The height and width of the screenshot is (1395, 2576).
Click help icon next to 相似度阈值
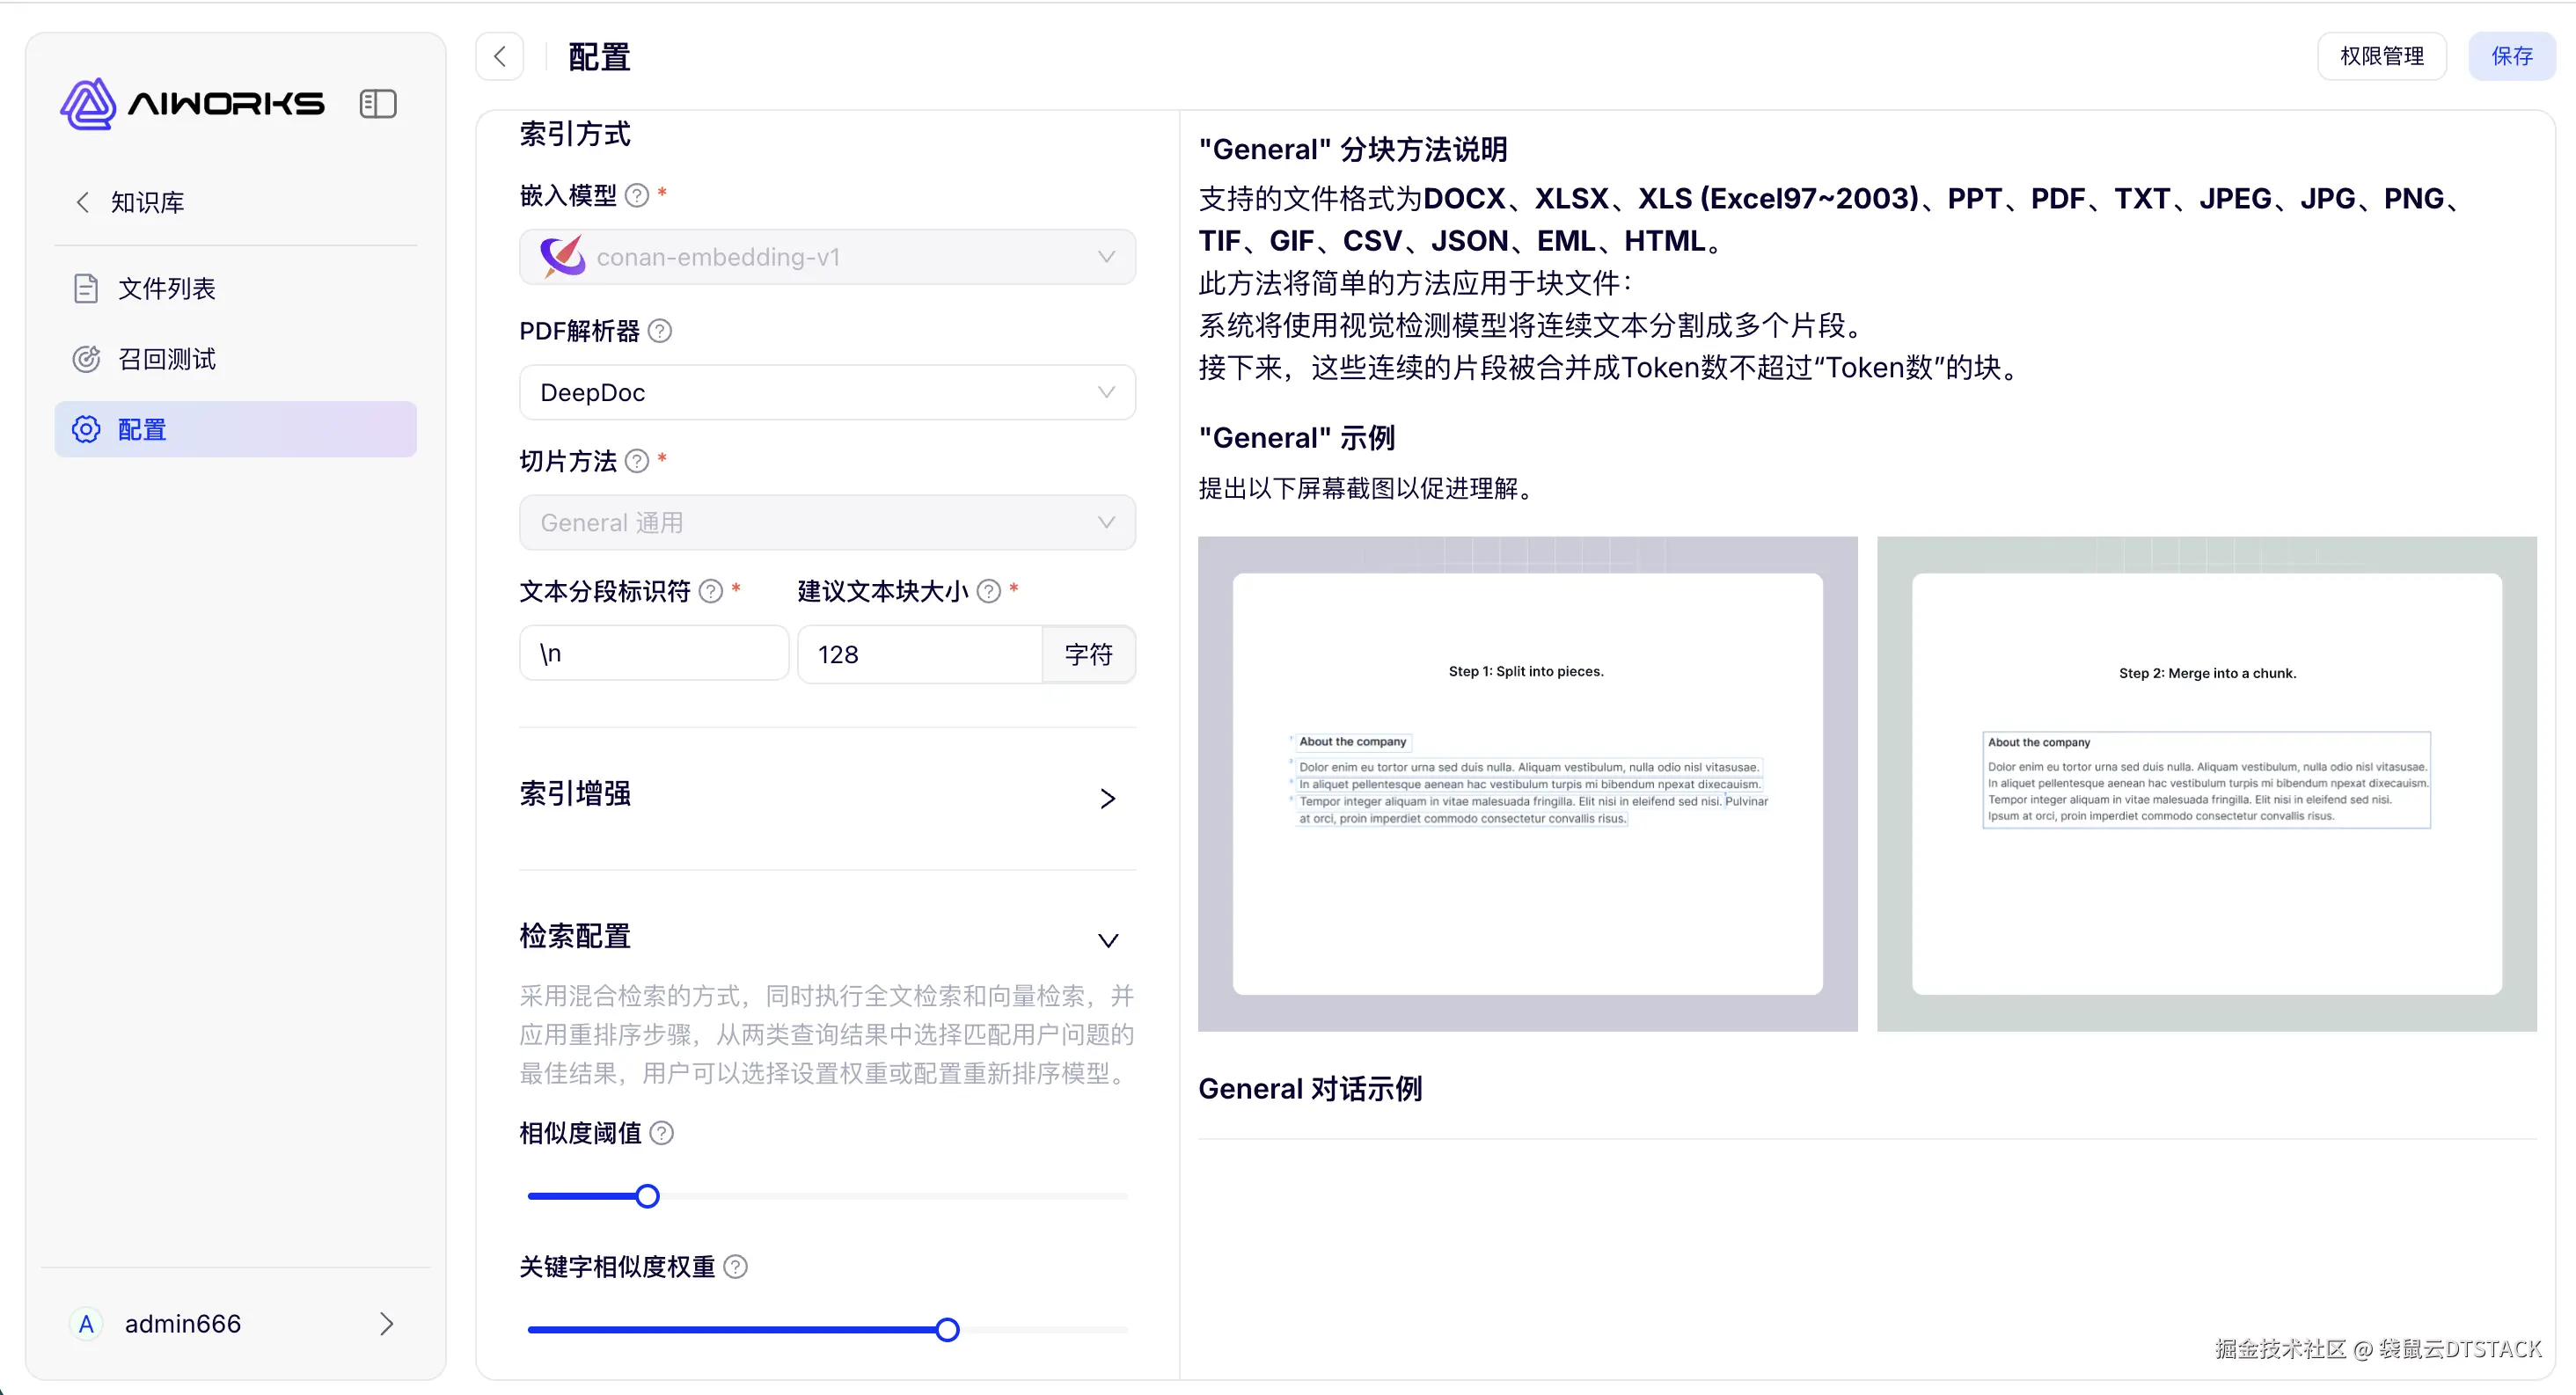[x=662, y=1133]
